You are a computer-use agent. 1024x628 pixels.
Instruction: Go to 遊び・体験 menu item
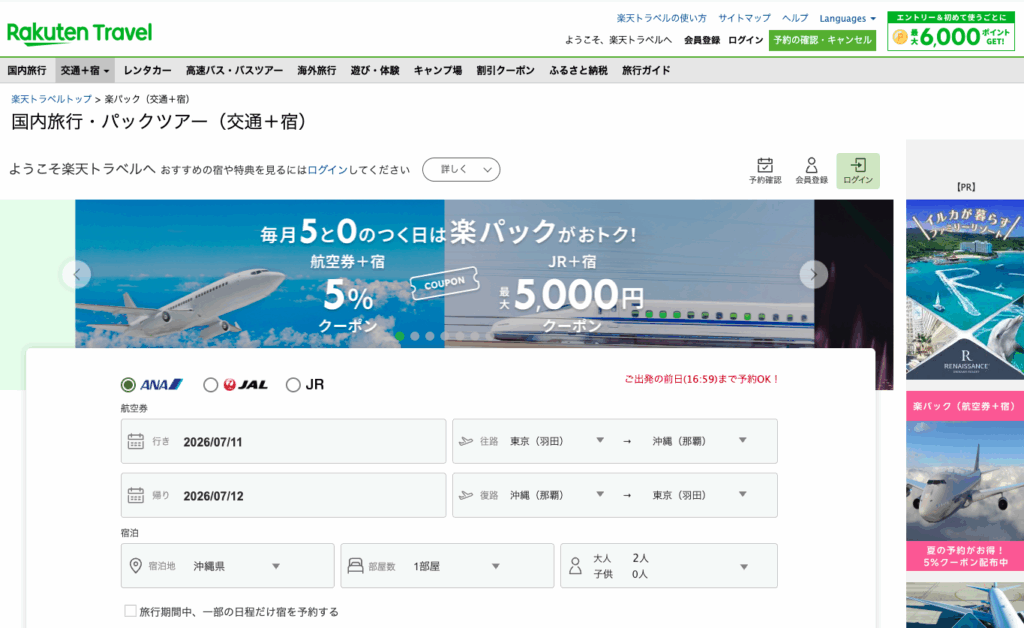tap(375, 71)
